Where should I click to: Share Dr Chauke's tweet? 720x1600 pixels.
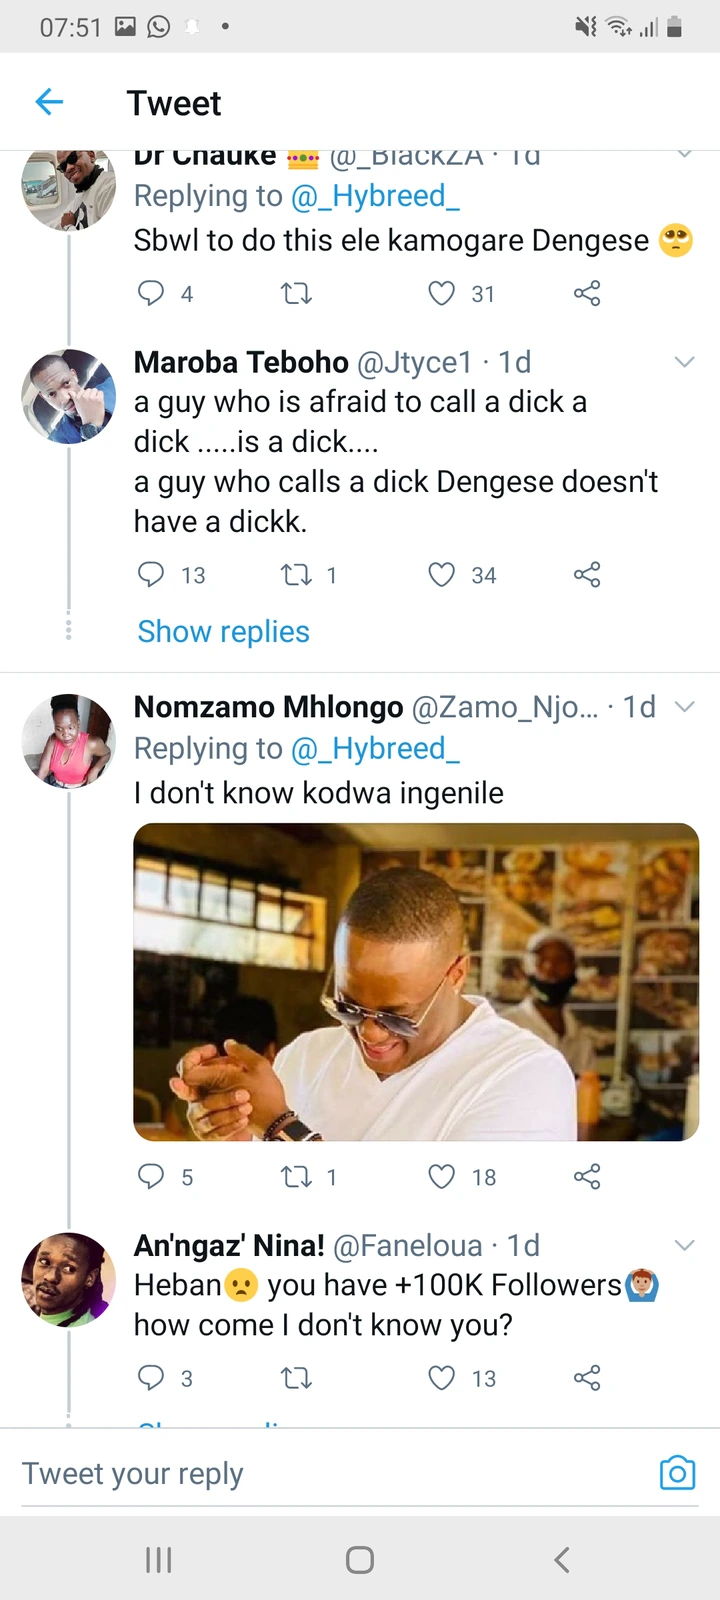[x=587, y=293]
